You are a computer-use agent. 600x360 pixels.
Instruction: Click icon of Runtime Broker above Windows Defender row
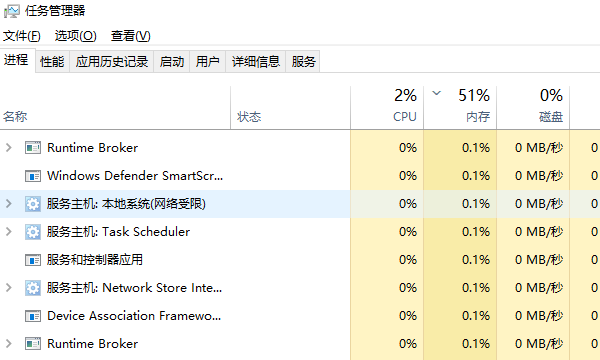[33, 148]
